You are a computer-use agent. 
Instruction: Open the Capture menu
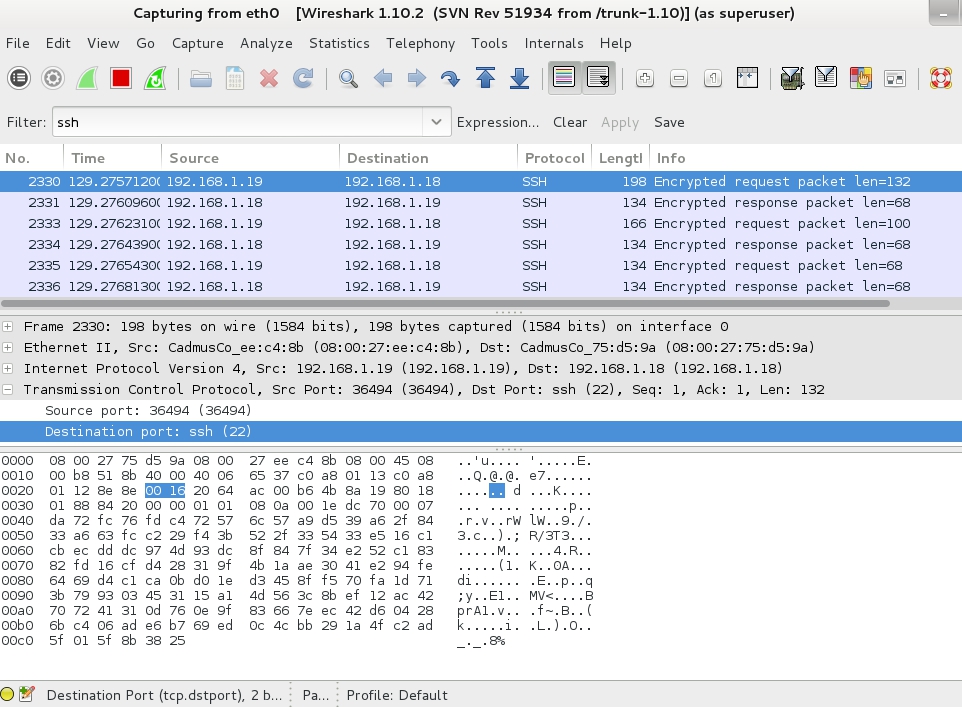[198, 43]
